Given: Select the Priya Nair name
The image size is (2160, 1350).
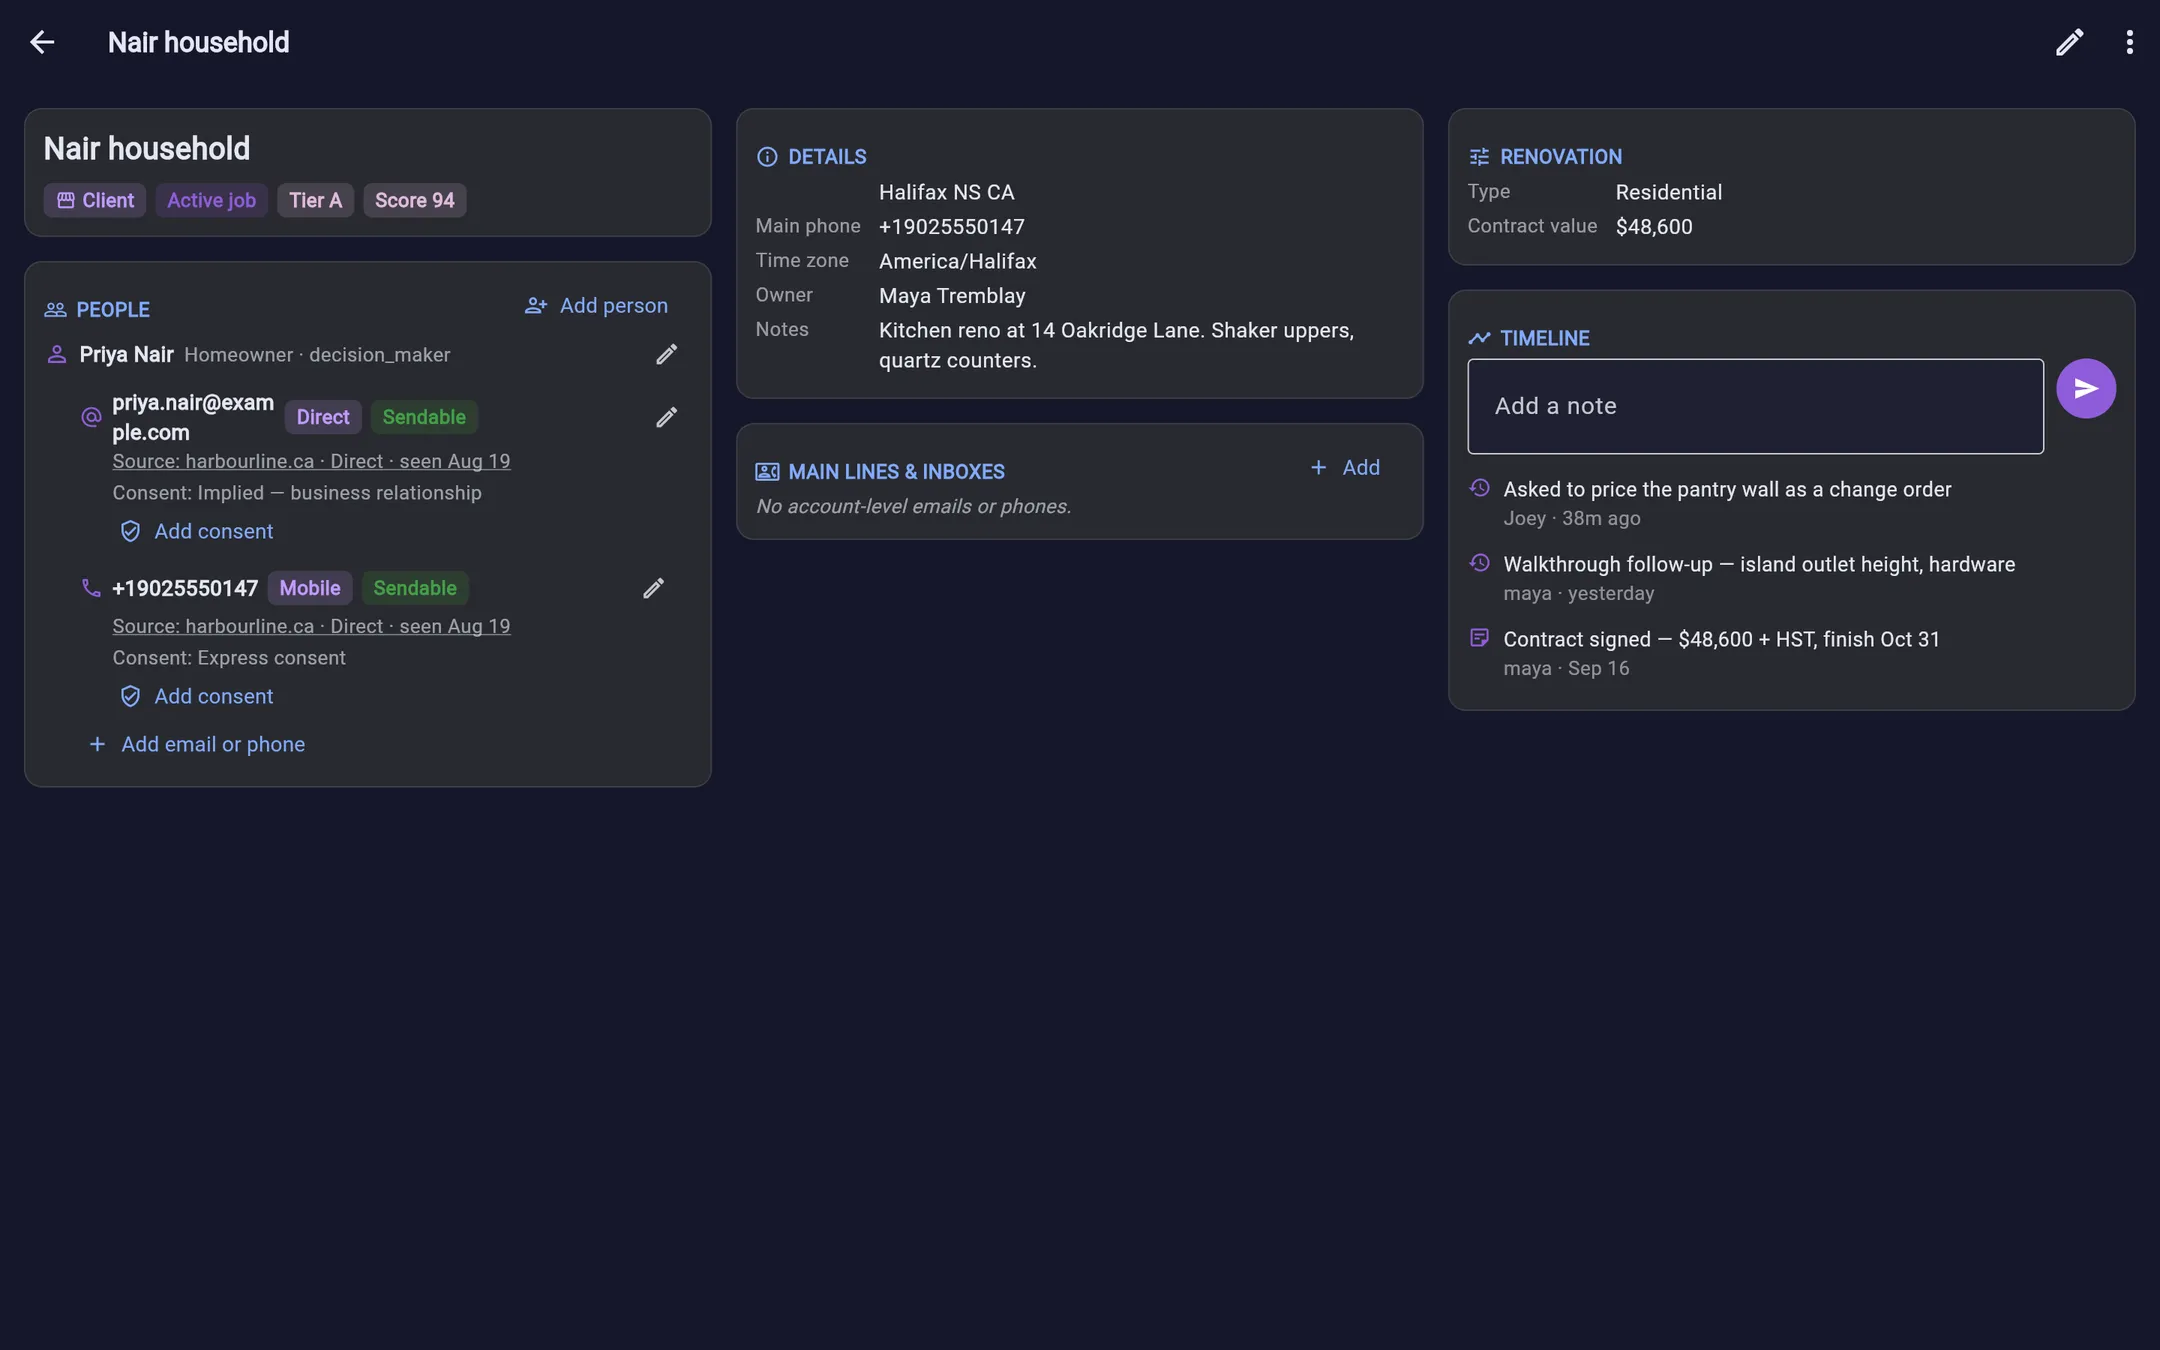Looking at the screenshot, I should pyautogui.click(x=127, y=355).
